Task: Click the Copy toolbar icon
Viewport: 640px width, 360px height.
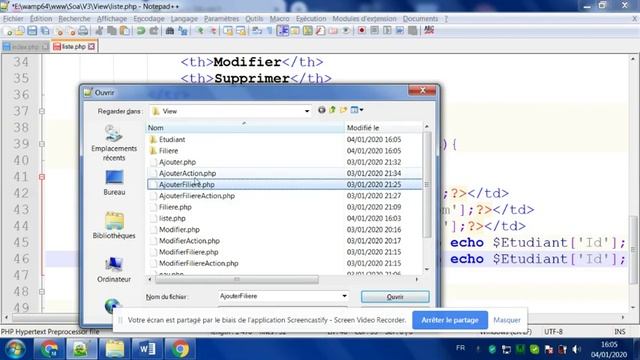Action: coord(112,31)
